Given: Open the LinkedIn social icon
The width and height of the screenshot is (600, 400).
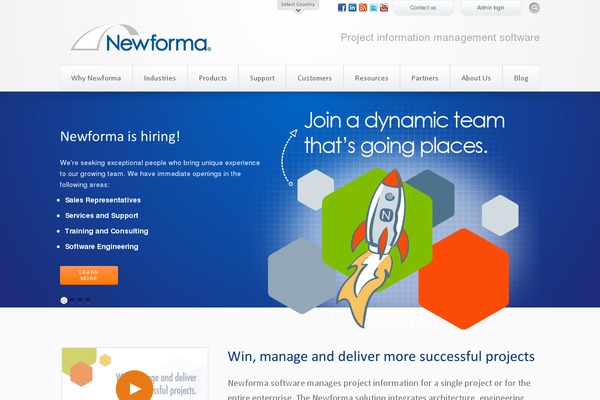Looking at the screenshot, I should [x=352, y=7].
